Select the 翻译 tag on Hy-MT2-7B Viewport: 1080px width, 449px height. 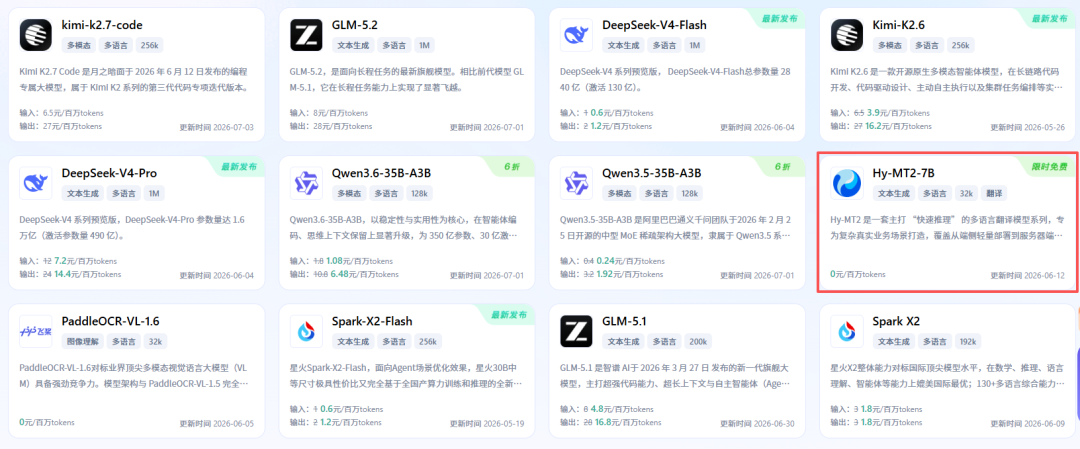click(994, 194)
